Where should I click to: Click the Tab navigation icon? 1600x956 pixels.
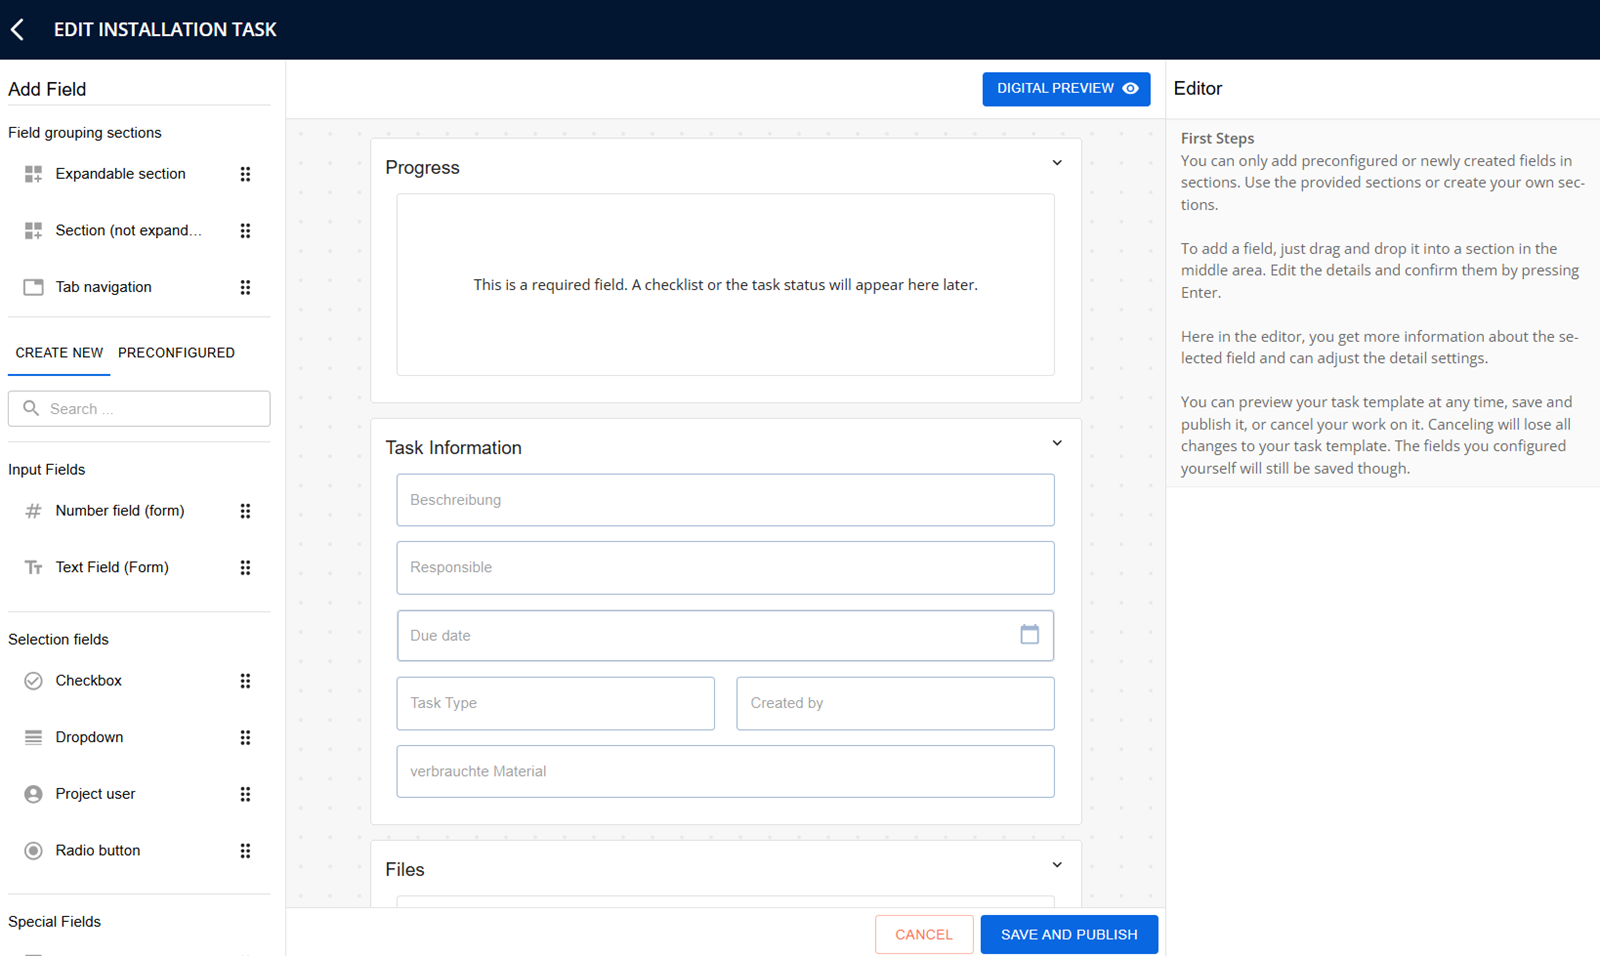pyautogui.click(x=33, y=287)
